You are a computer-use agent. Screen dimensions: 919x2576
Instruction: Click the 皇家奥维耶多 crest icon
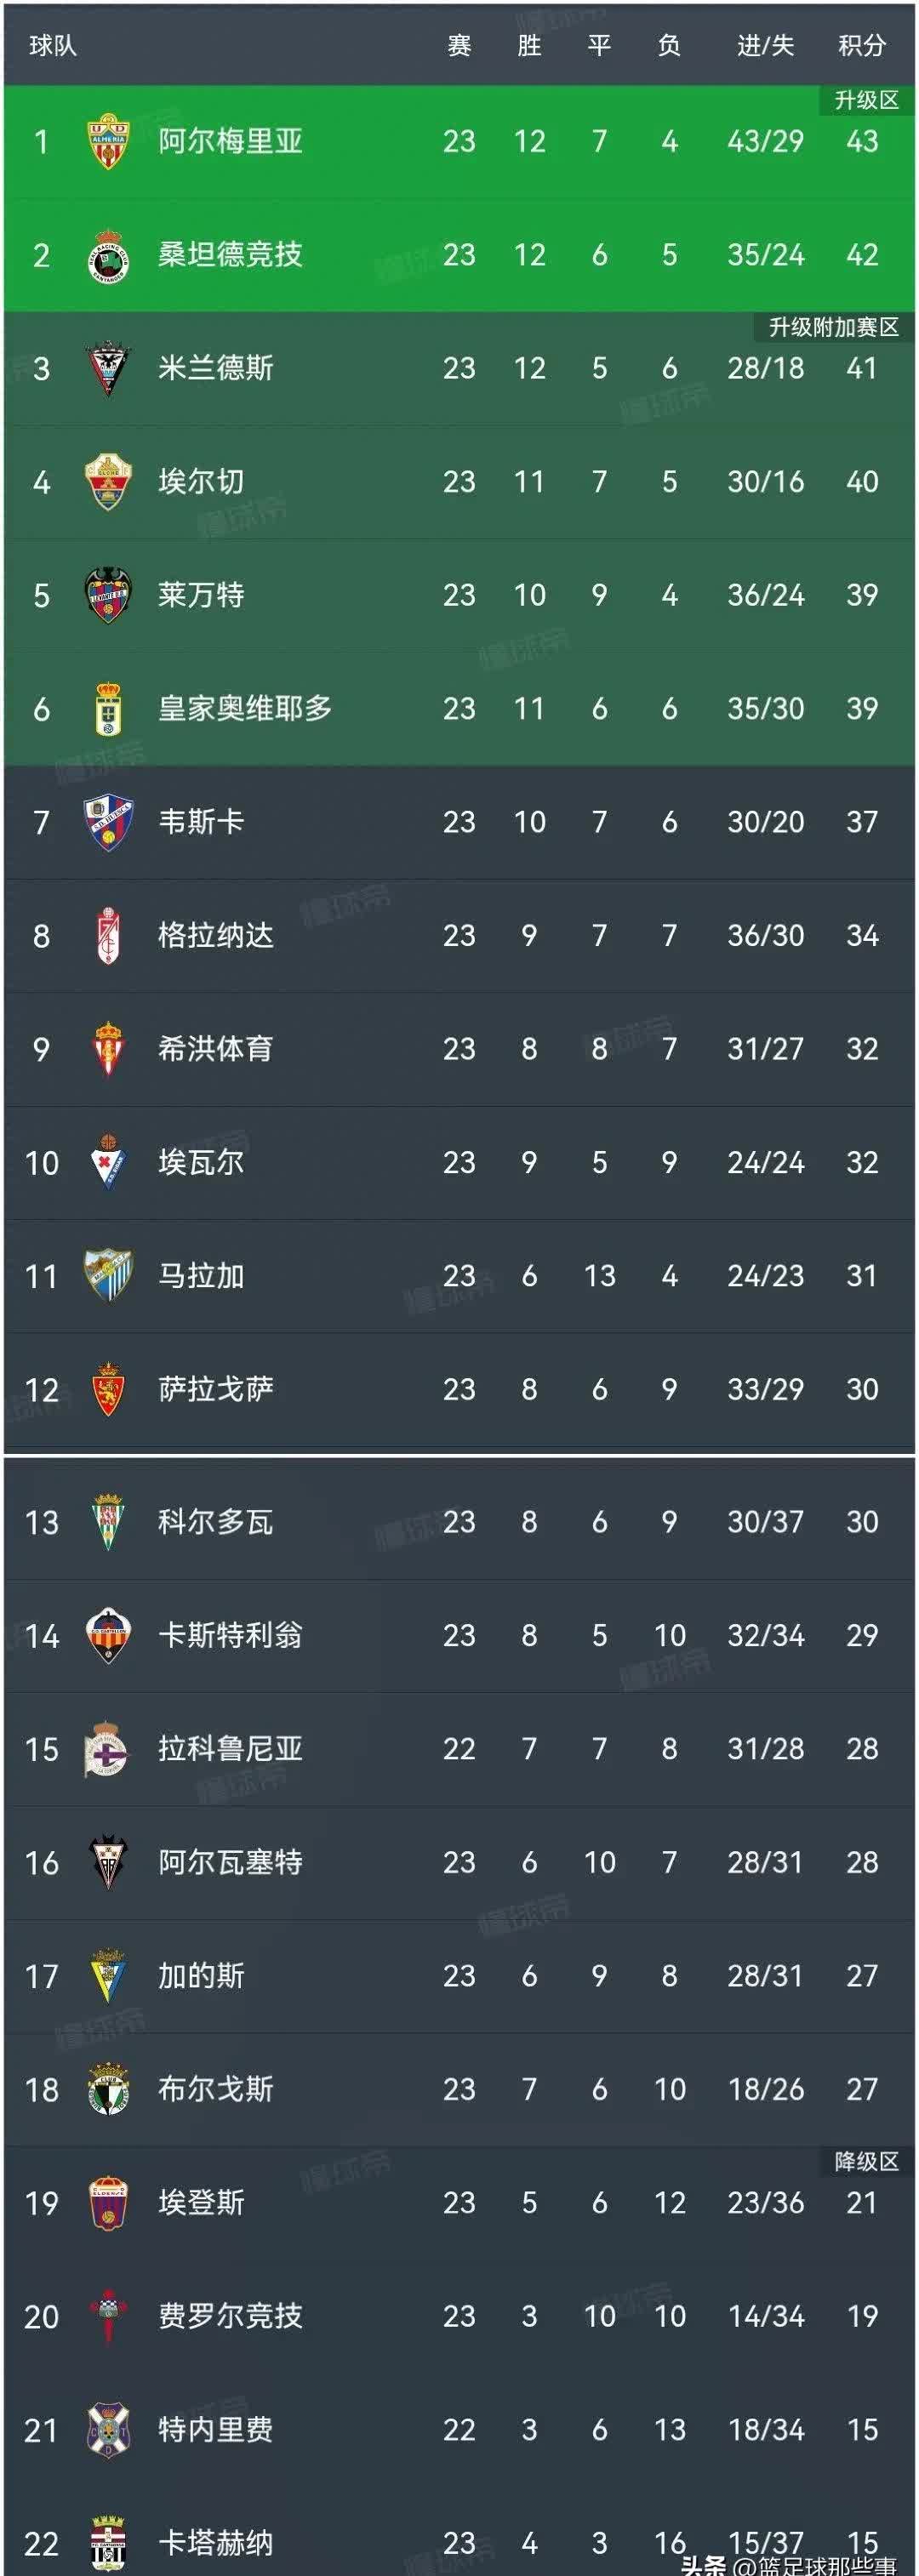108,709
